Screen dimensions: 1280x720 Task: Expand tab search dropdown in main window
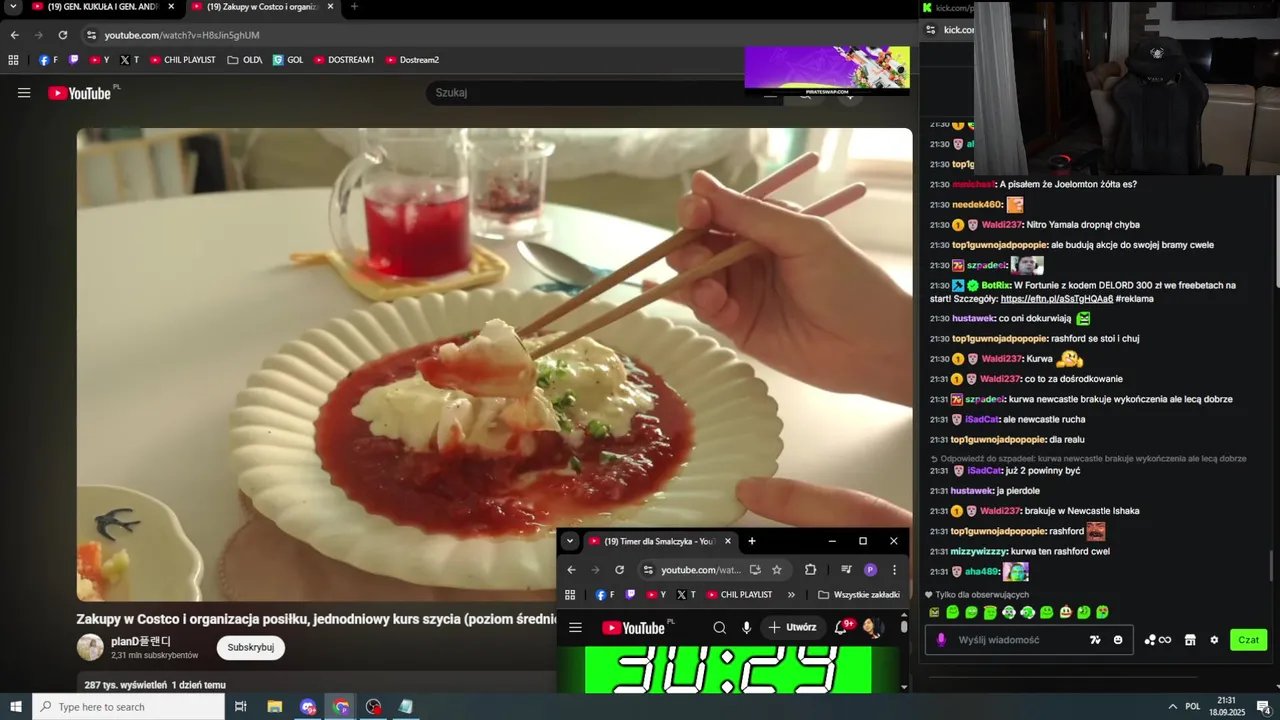[13, 6]
